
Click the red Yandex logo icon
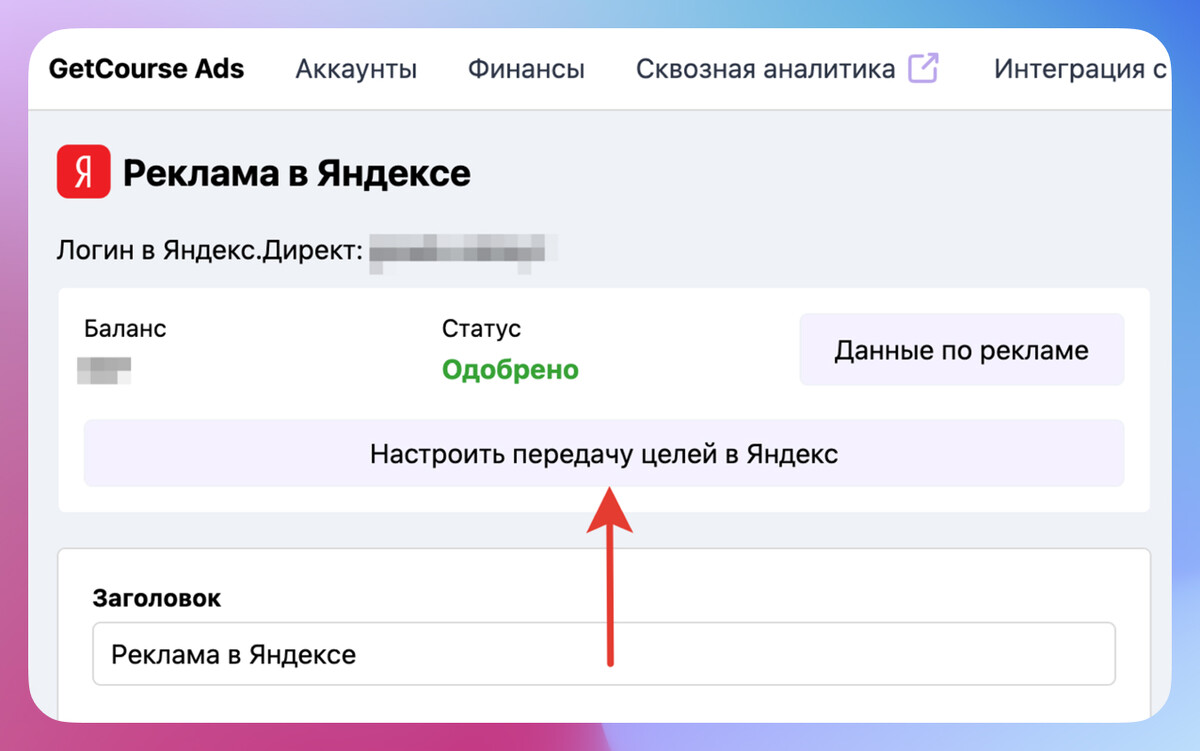84,173
